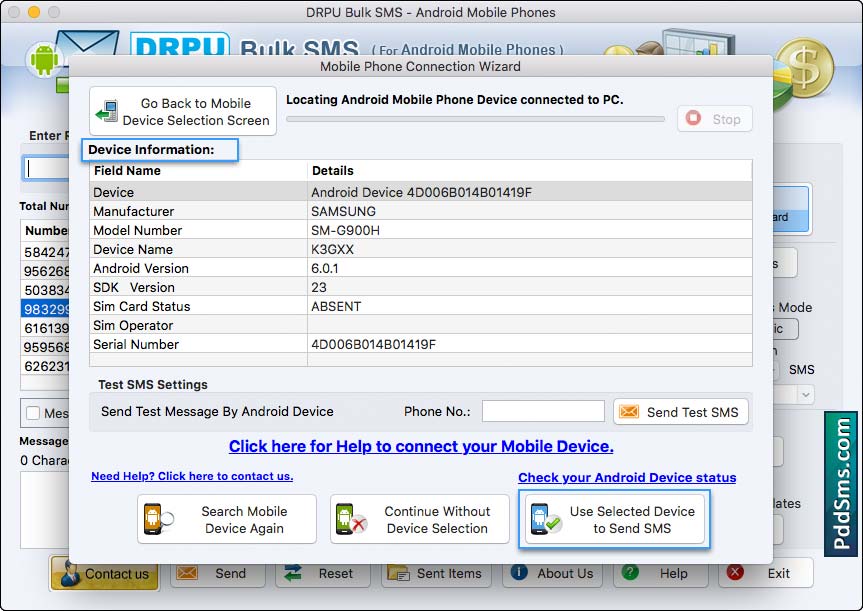Select the Device Name row
The width and height of the screenshot is (863, 611).
point(421,249)
